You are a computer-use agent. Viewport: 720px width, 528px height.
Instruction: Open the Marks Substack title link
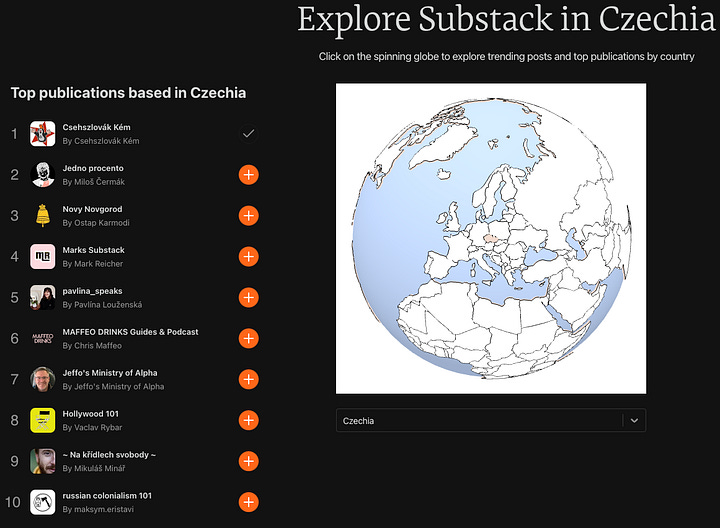click(x=94, y=250)
